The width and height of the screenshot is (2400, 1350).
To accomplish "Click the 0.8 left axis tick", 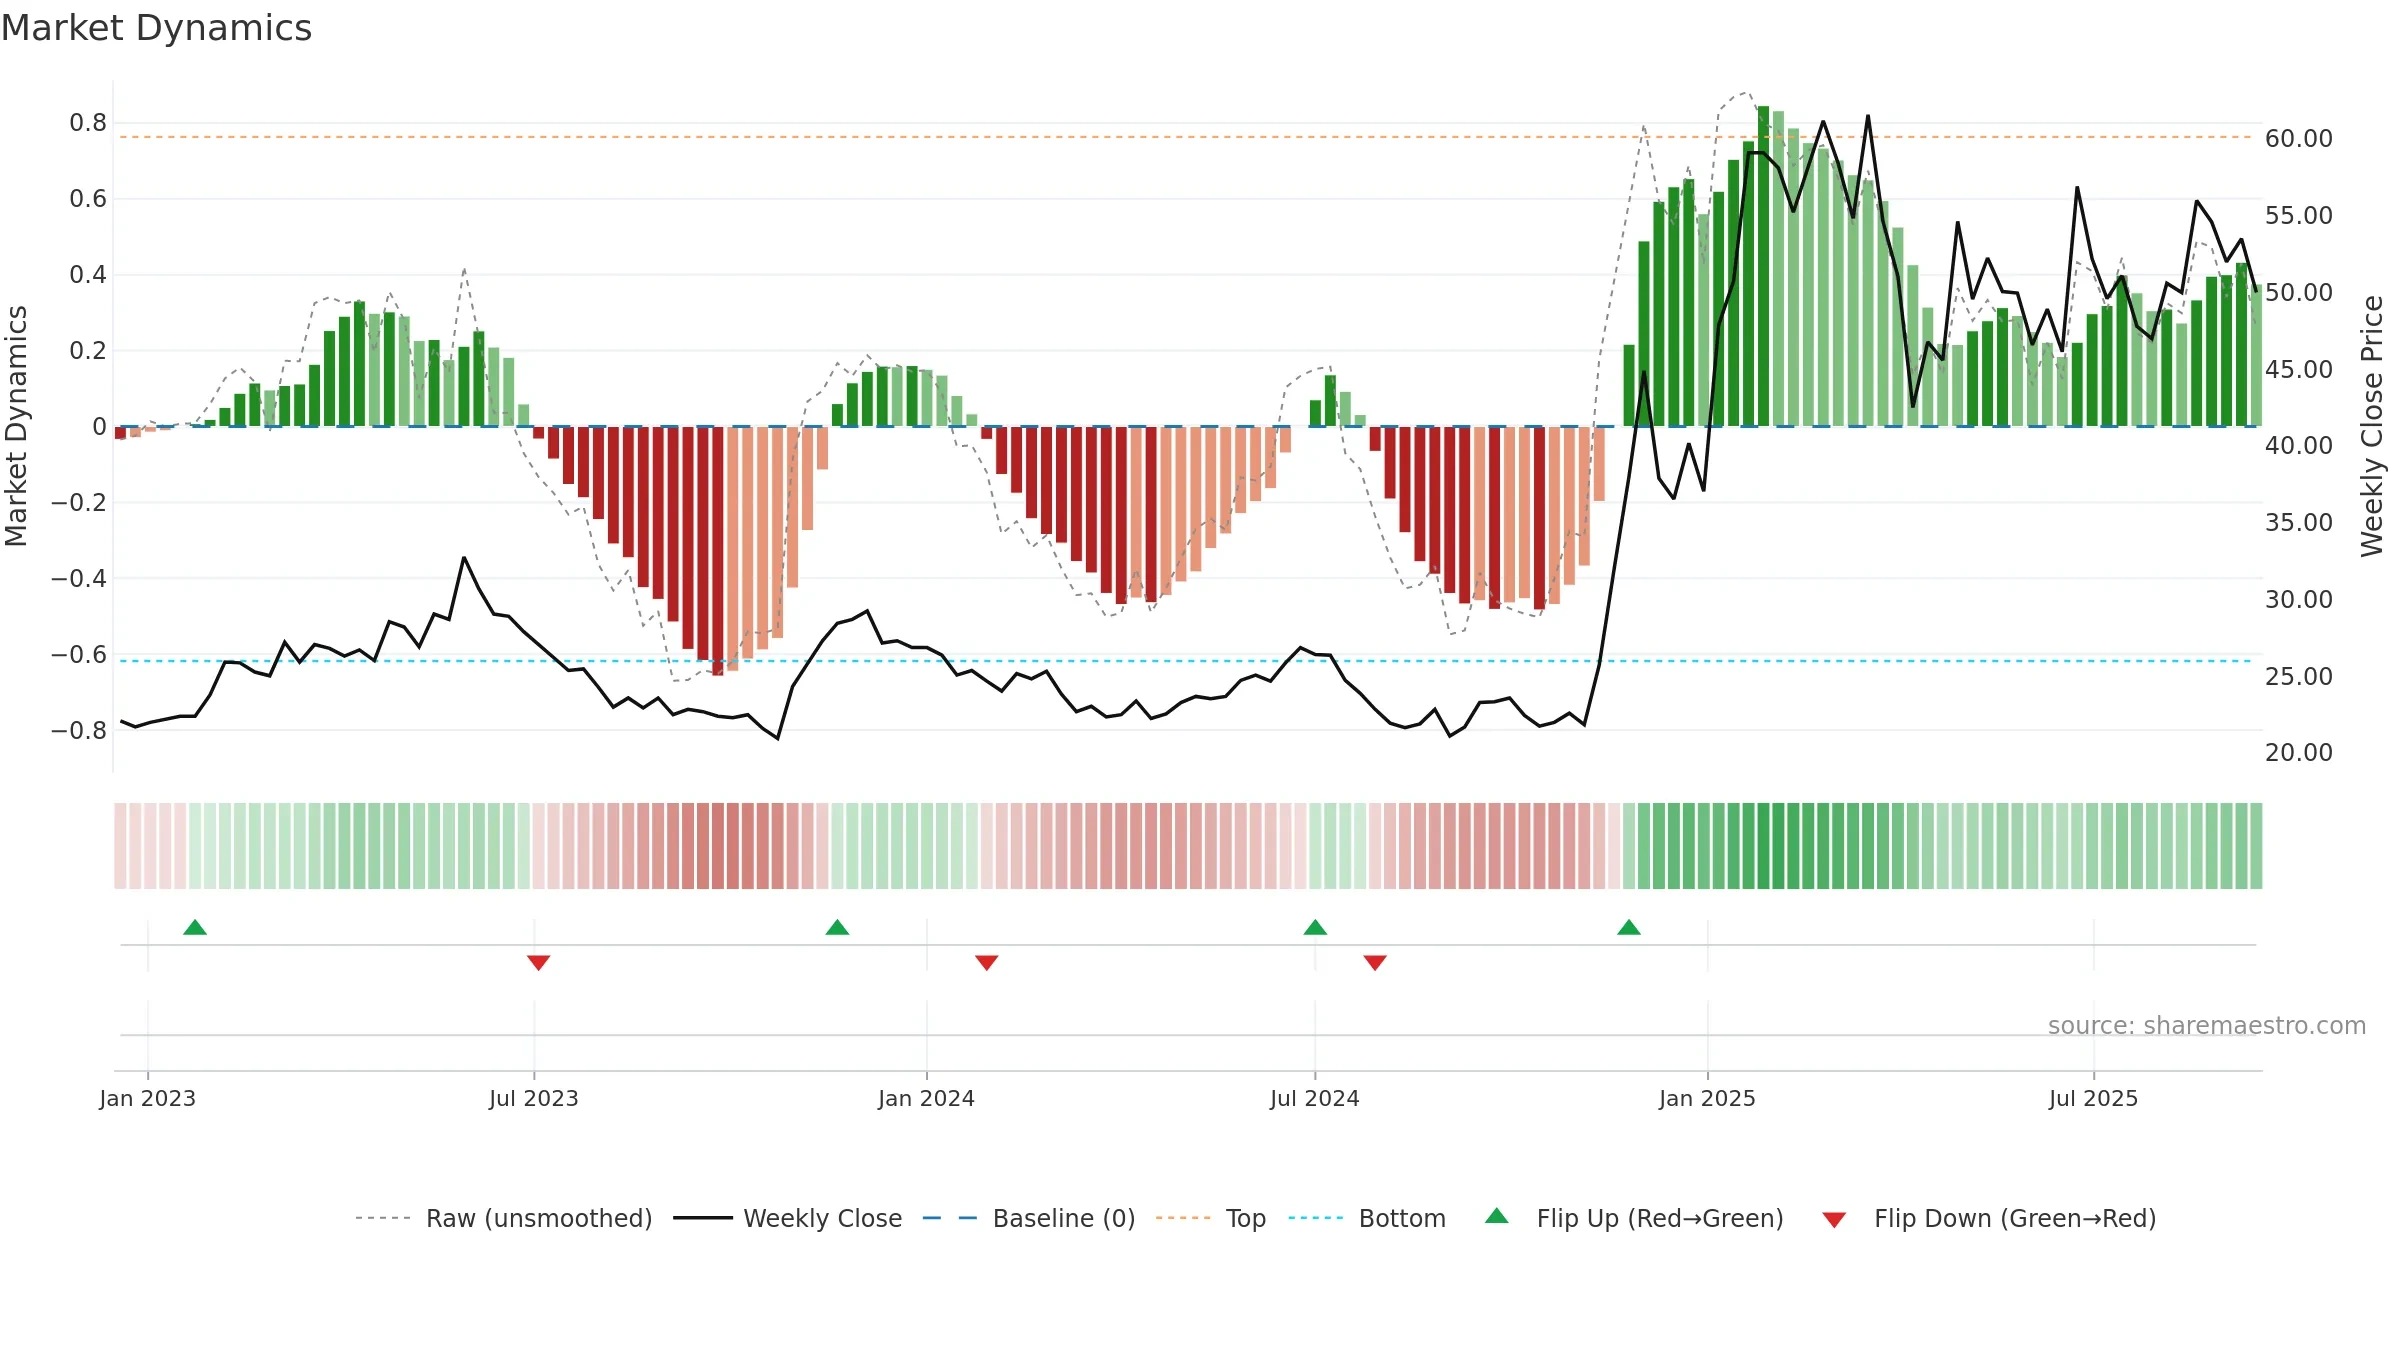I will [88, 123].
